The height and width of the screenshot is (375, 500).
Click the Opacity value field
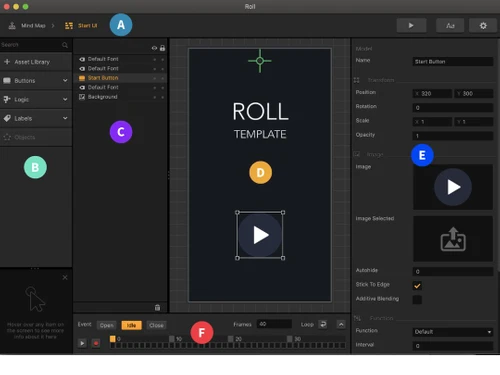pyautogui.click(x=453, y=136)
